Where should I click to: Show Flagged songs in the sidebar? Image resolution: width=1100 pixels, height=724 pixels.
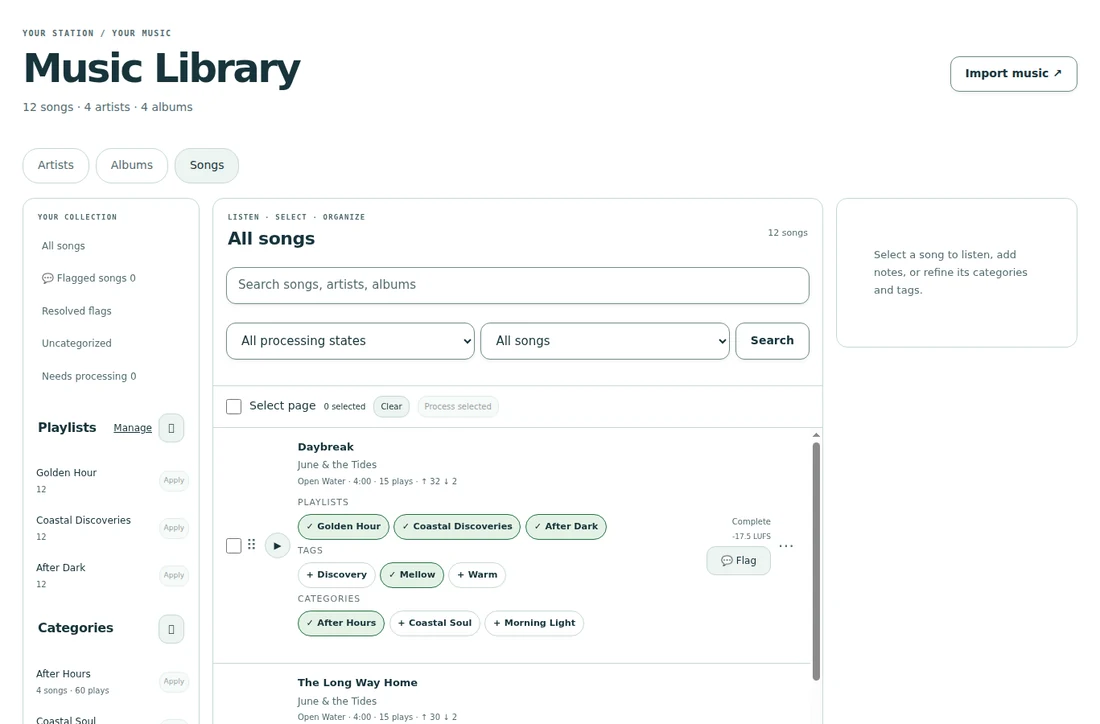[88, 279]
